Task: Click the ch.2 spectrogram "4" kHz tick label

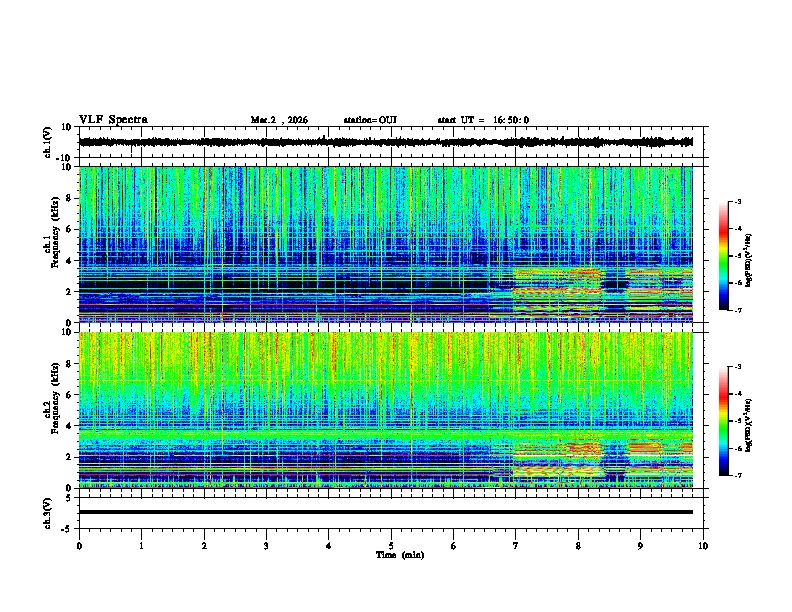Action: click(x=69, y=426)
